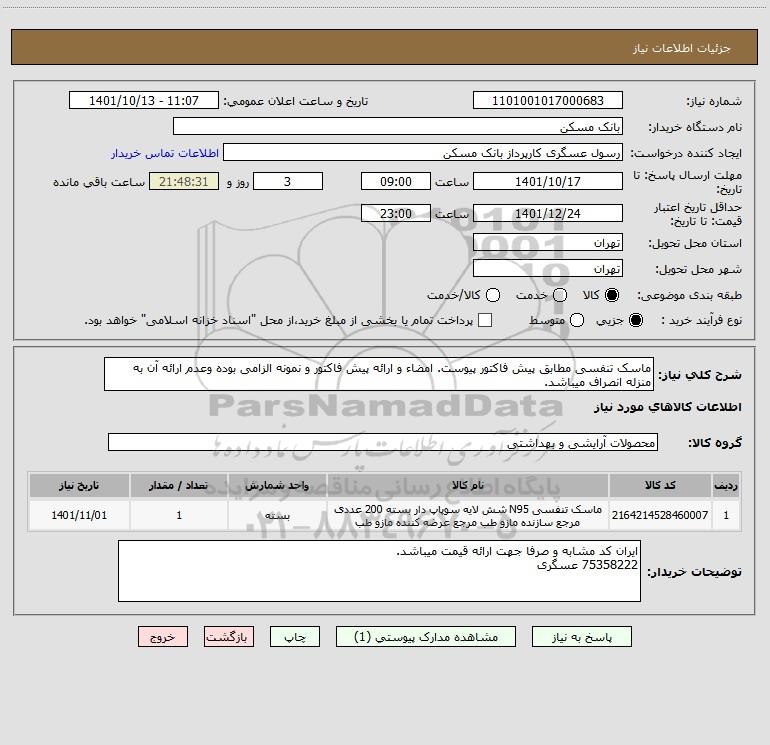Viewport: 770px width, 745px height.
Task: Click the quantity cell in the N95 mask row
Action: click(179, 515)
